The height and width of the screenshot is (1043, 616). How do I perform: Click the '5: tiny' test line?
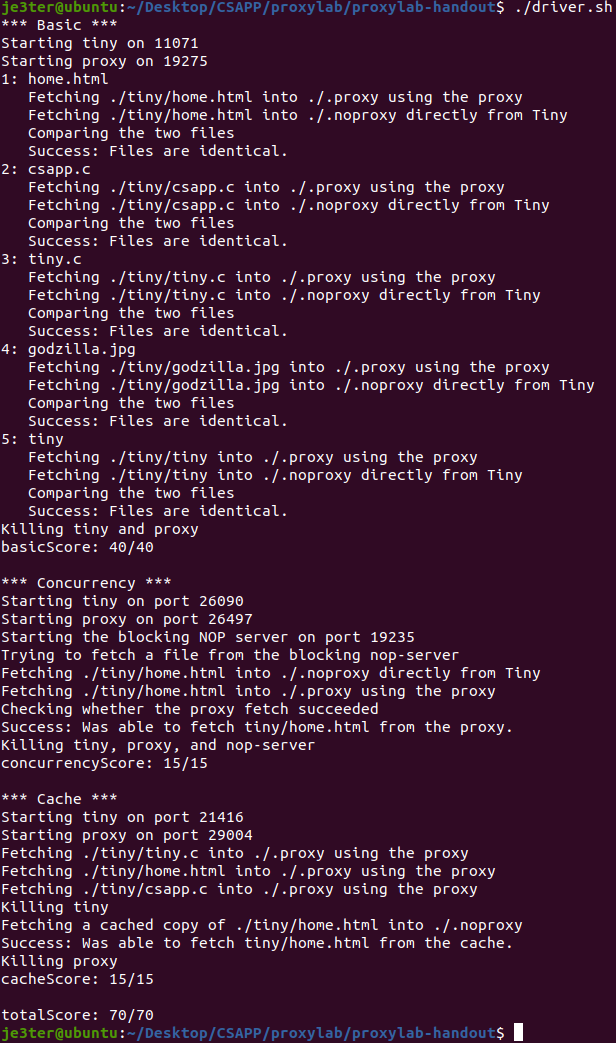pyautogui.click(x=32, y=439)
